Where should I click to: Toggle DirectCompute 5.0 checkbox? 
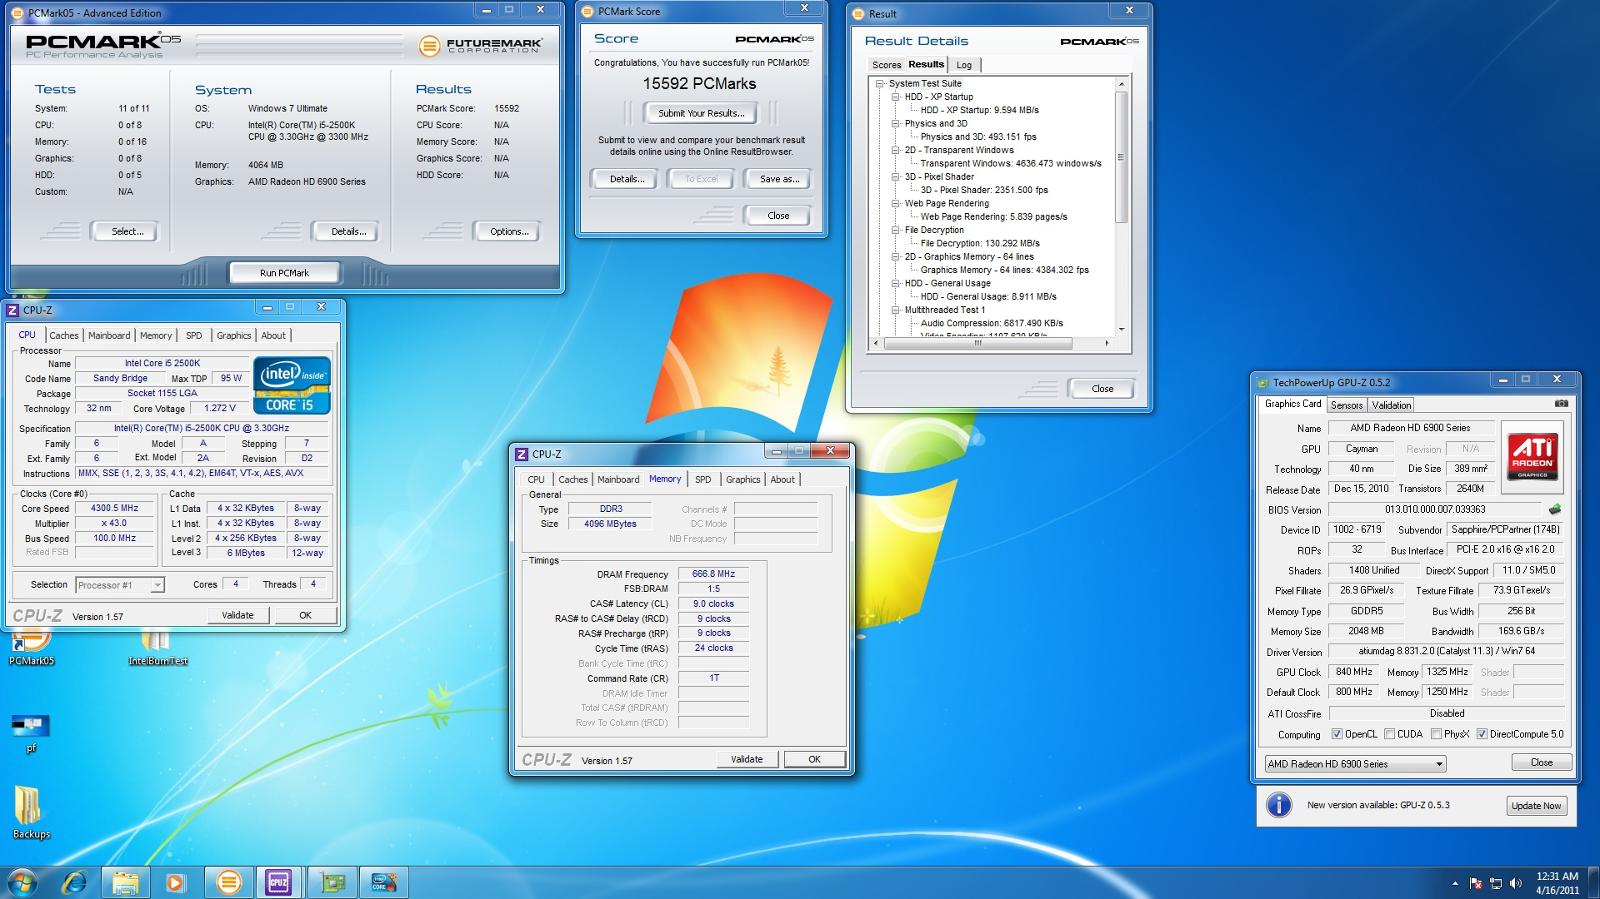coord(1482,734)
